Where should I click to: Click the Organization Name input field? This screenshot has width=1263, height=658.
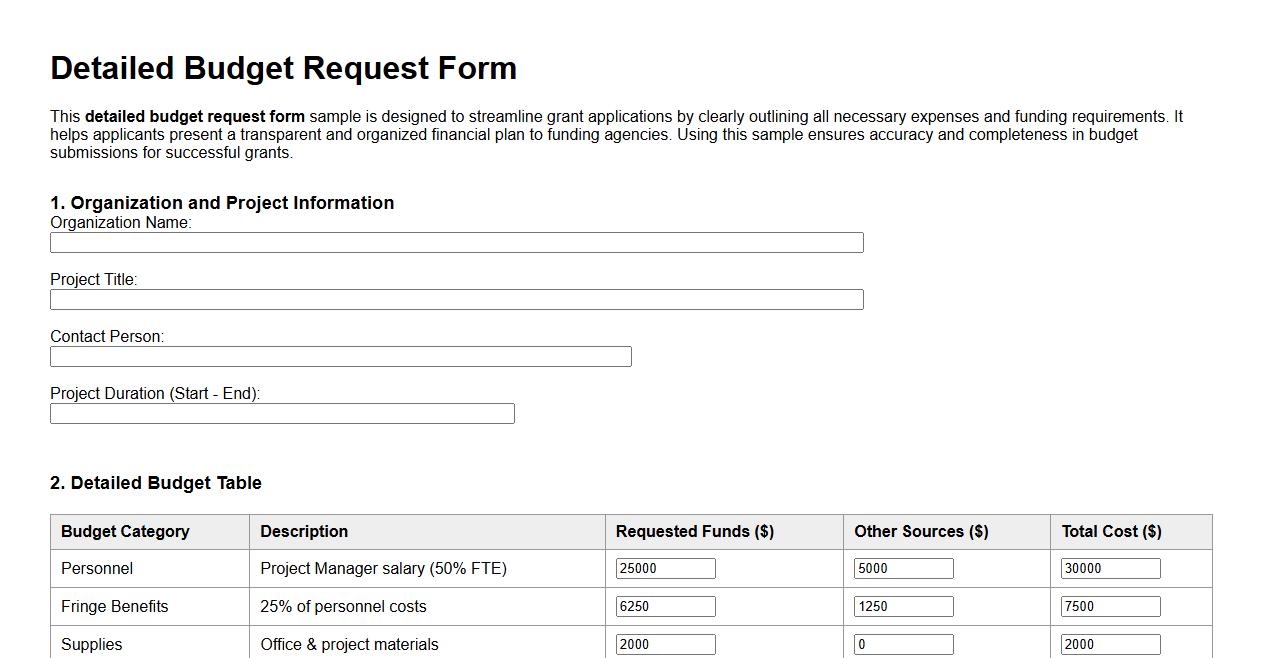pos(456,242)
